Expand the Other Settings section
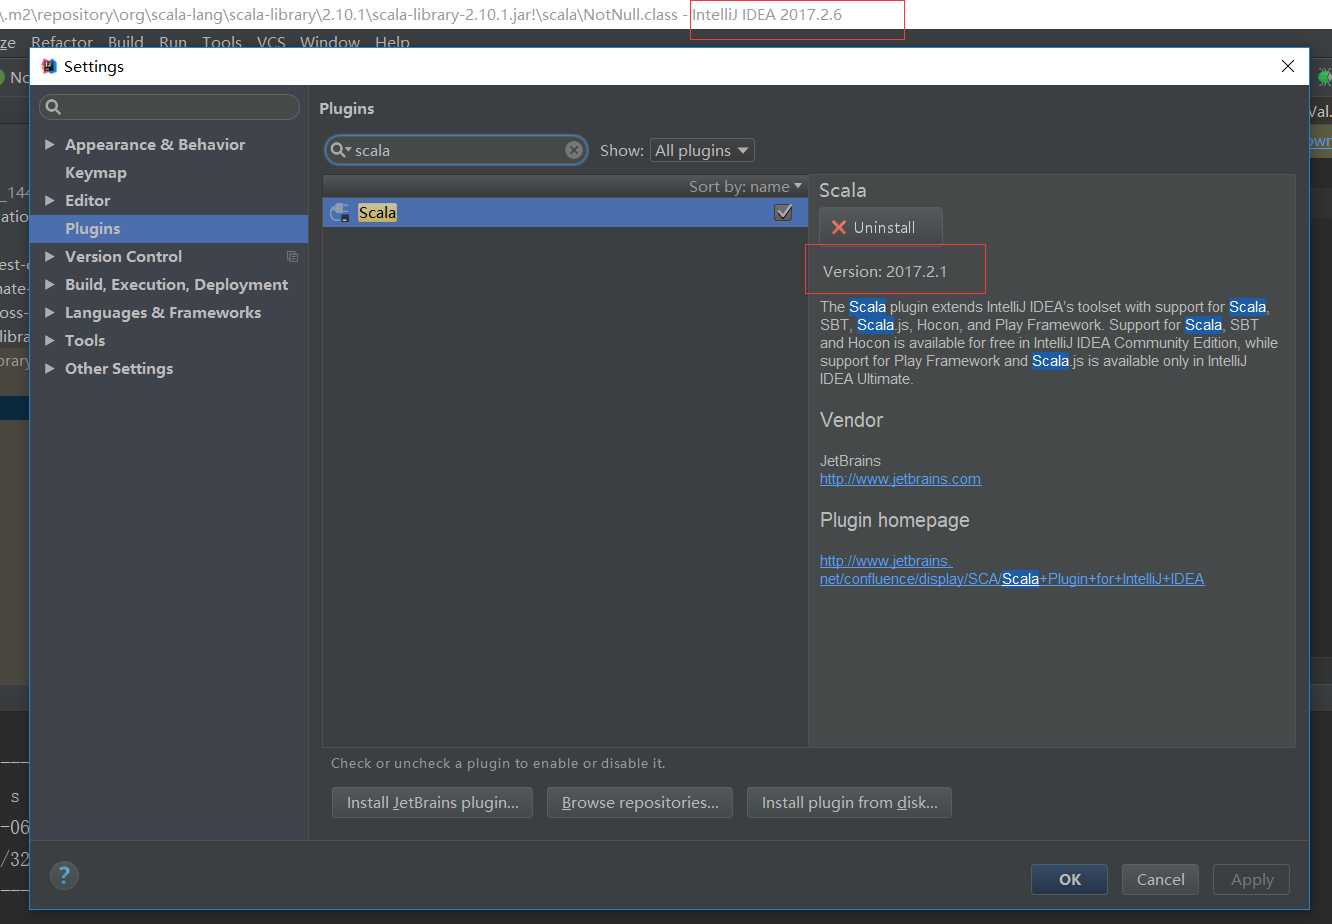Image resolution: width=1332 pixels, height=924 pixels. [50, 369]
